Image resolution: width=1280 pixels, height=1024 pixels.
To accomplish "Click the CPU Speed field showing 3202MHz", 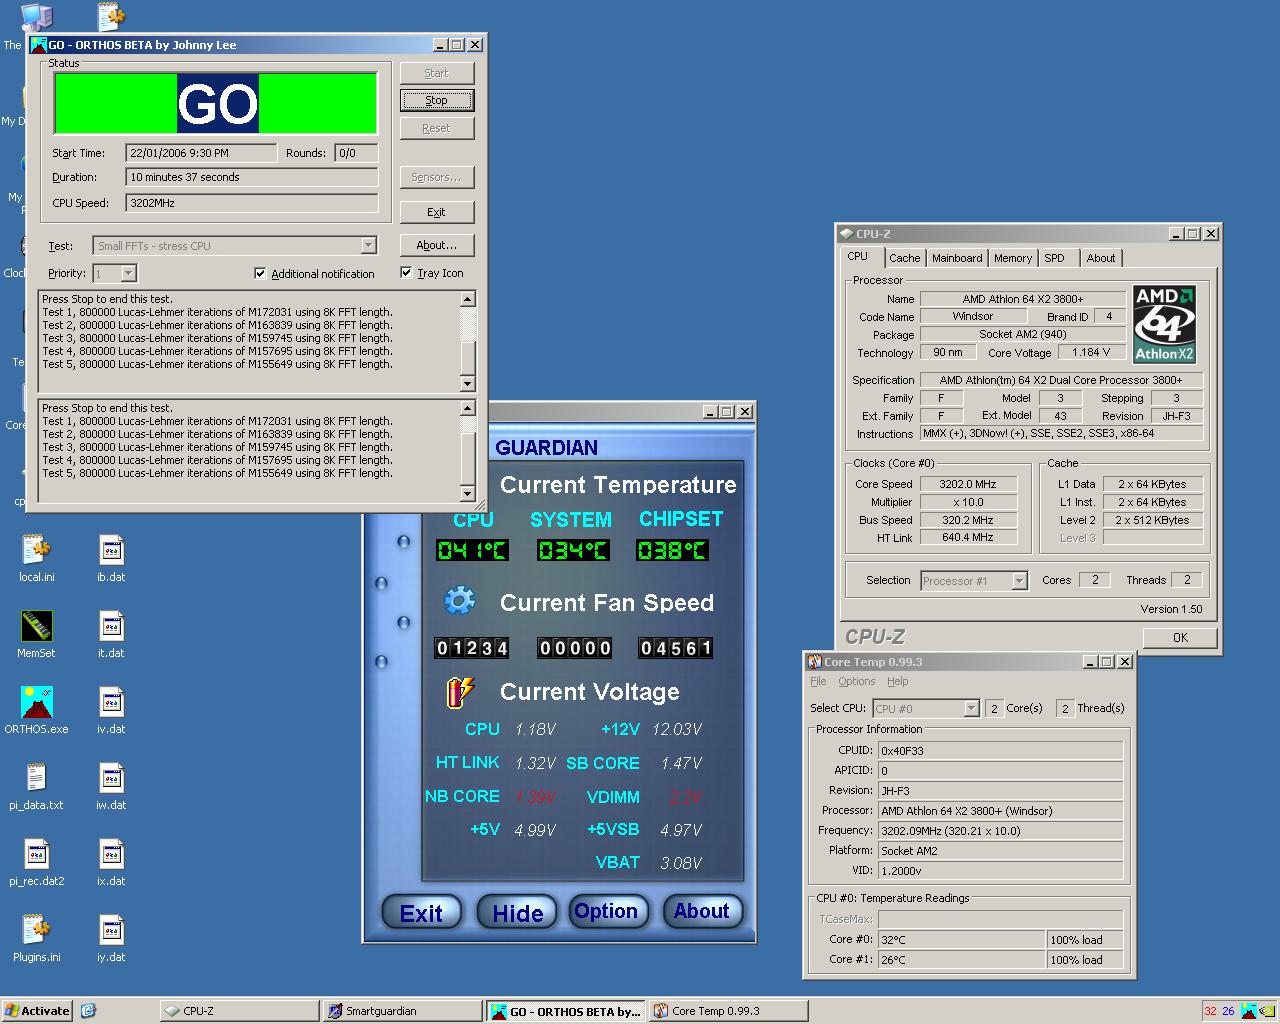I will point(252,203).
